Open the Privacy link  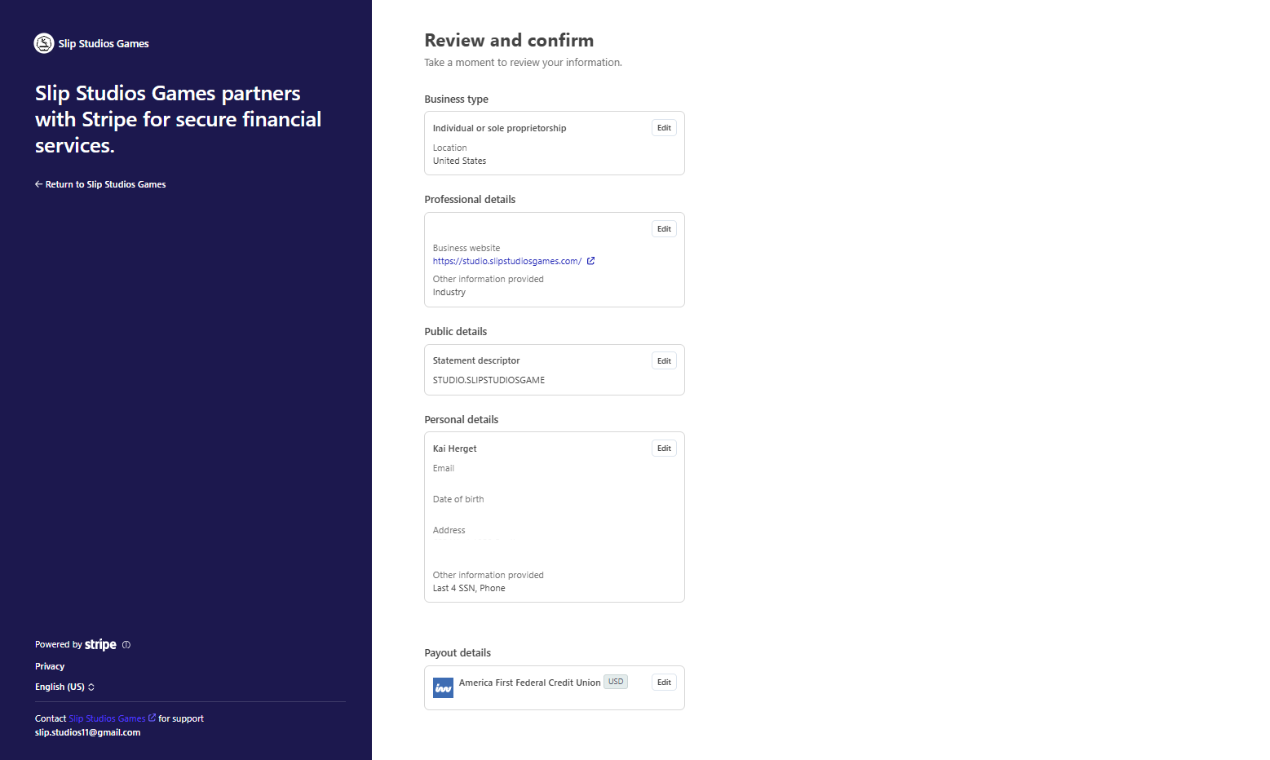tap(50, 666)
